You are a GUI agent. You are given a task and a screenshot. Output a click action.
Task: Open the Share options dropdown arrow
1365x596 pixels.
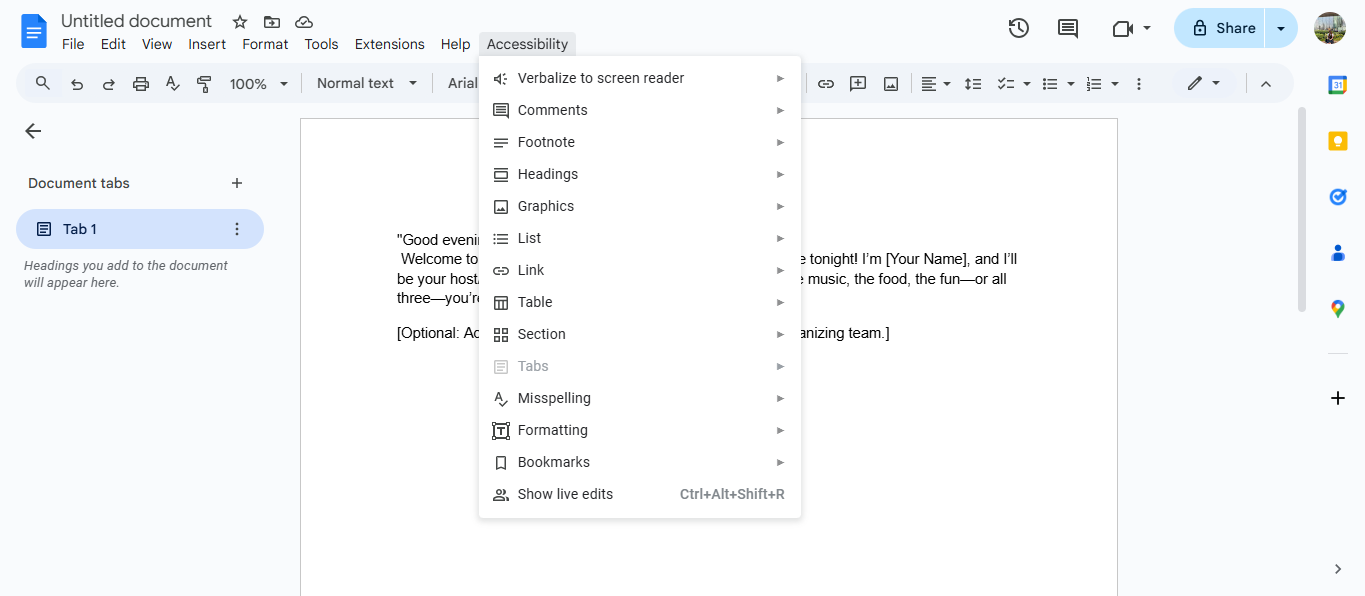point(1281,28)
